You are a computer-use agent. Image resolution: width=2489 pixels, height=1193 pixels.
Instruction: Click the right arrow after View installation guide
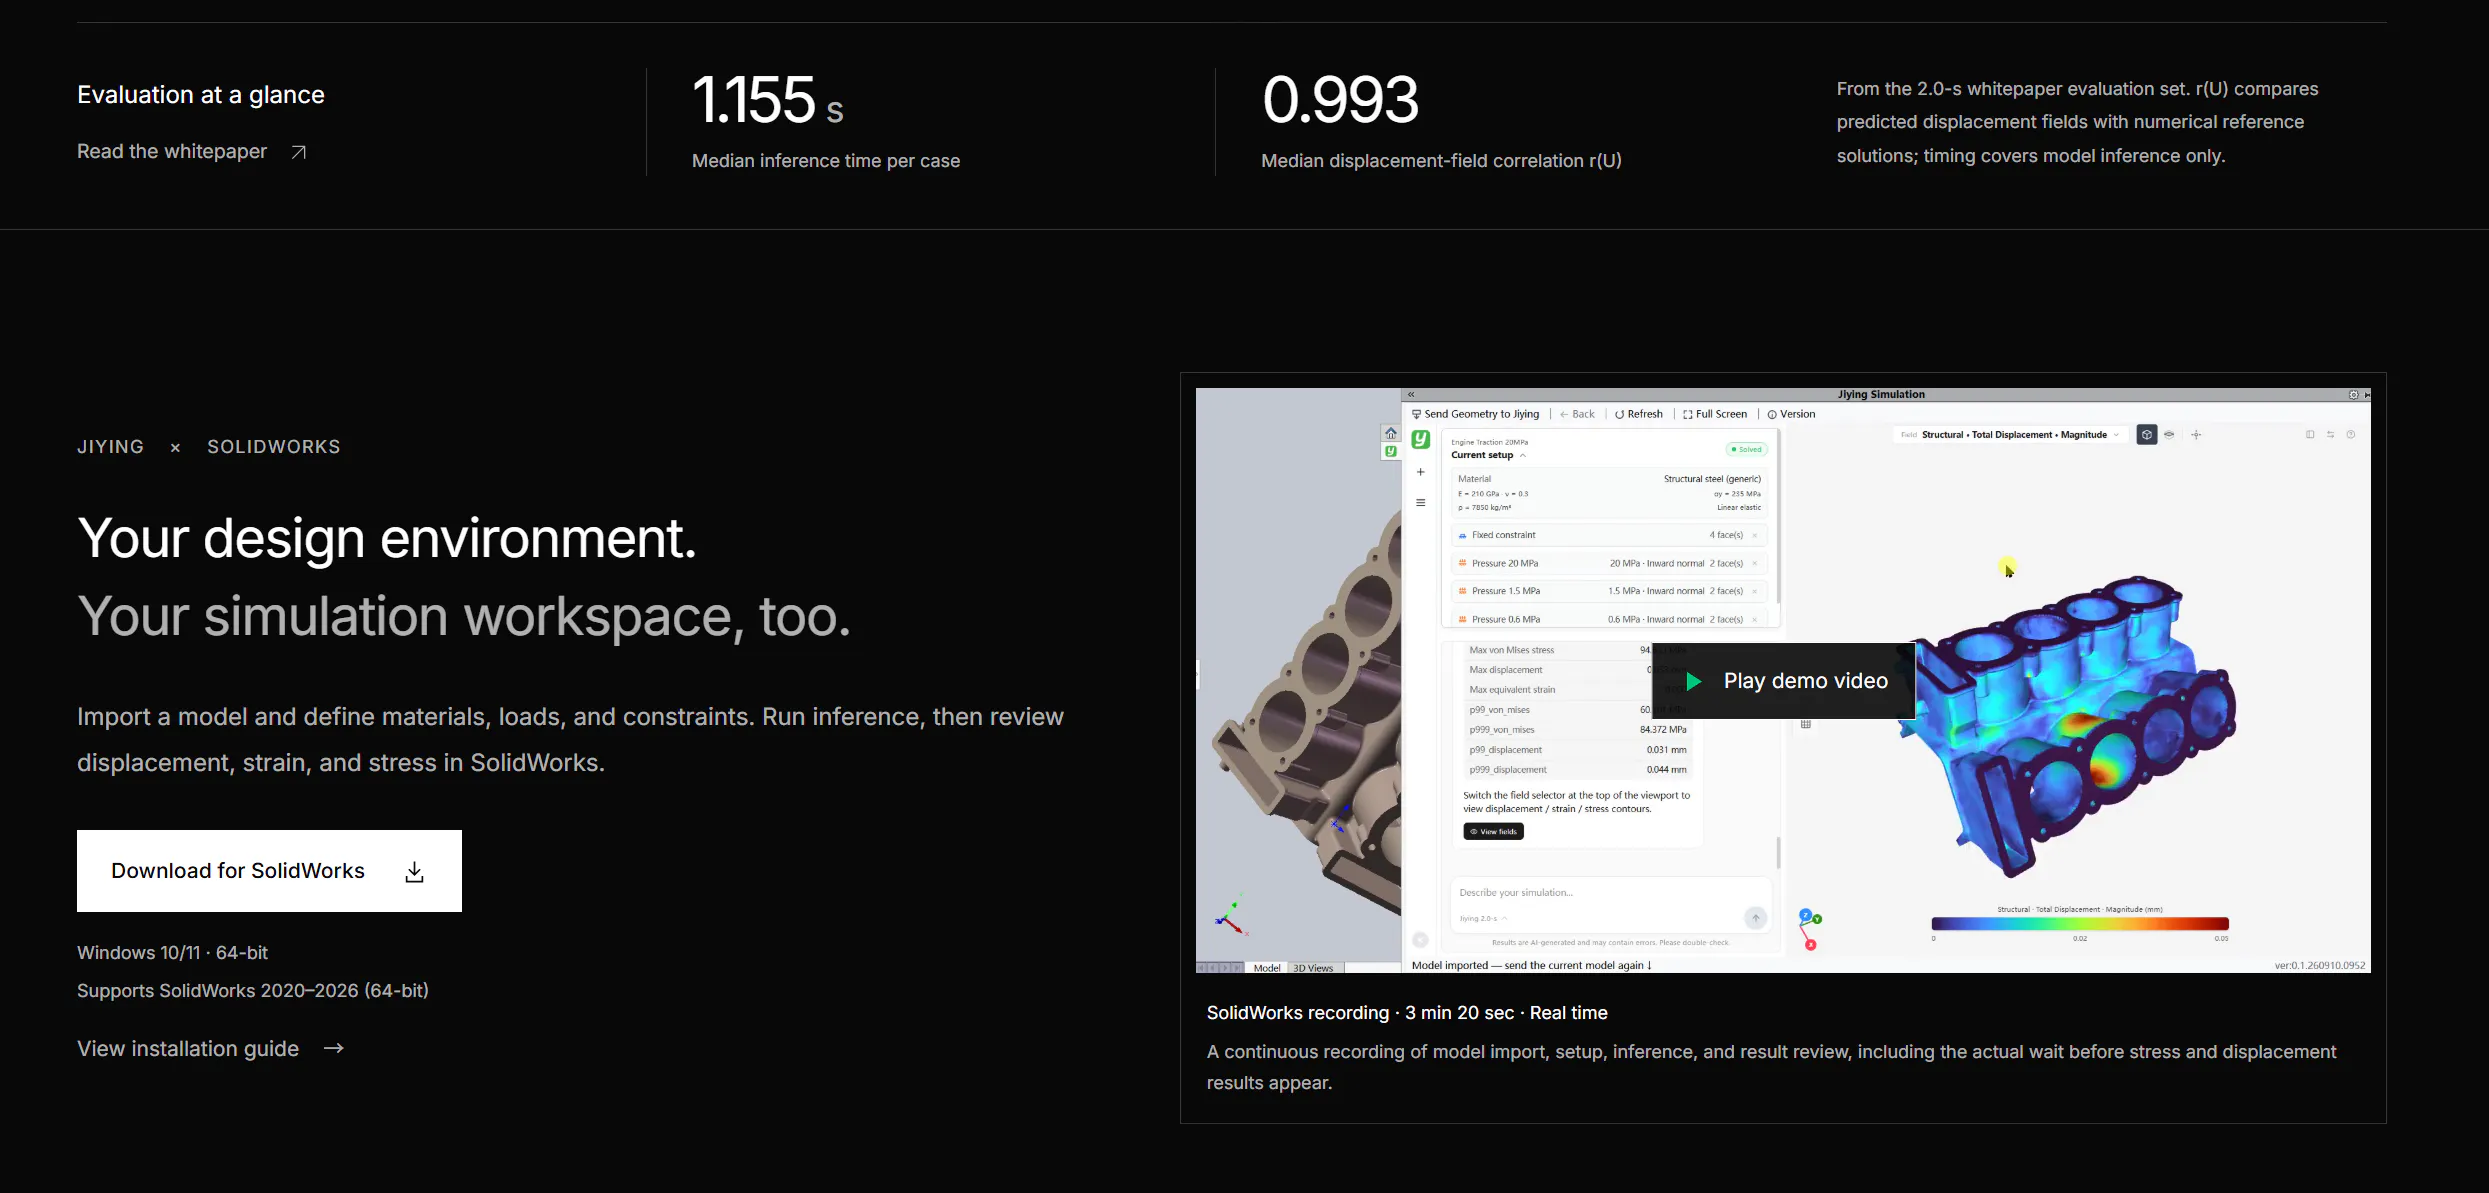[x=334, y=1048]
